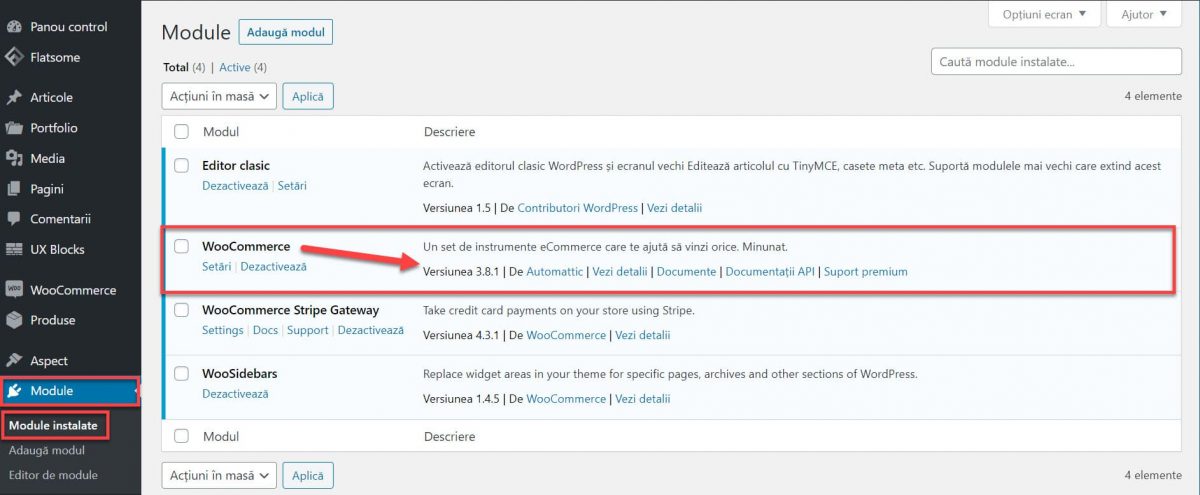Toggle select-all checkbox in table footer
The height and width of the screenshot is (495, 1200).
(182, 436)
